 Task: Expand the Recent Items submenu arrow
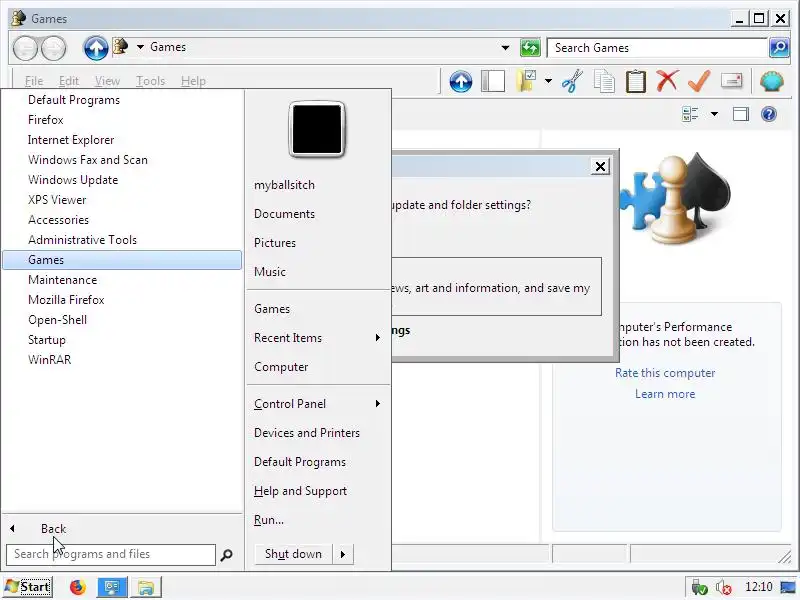coord(378,338)
